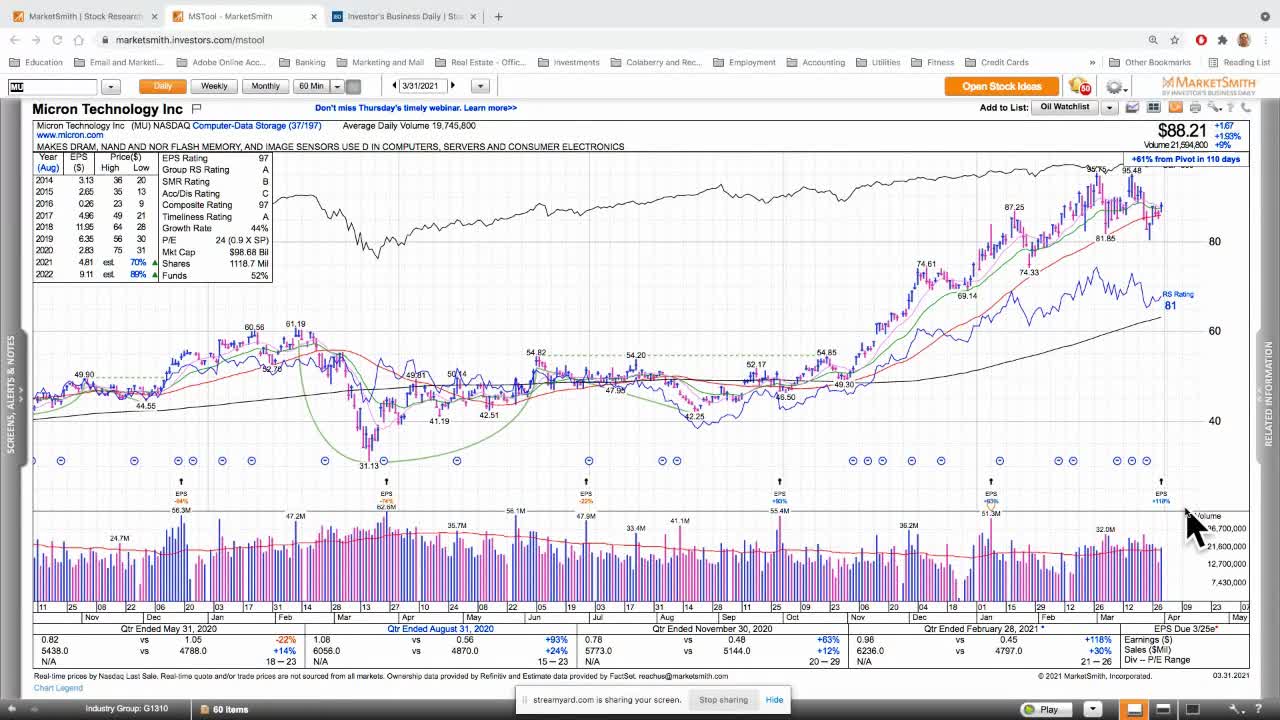Click the grid layout icon in top toolbar

(1153, 107)
